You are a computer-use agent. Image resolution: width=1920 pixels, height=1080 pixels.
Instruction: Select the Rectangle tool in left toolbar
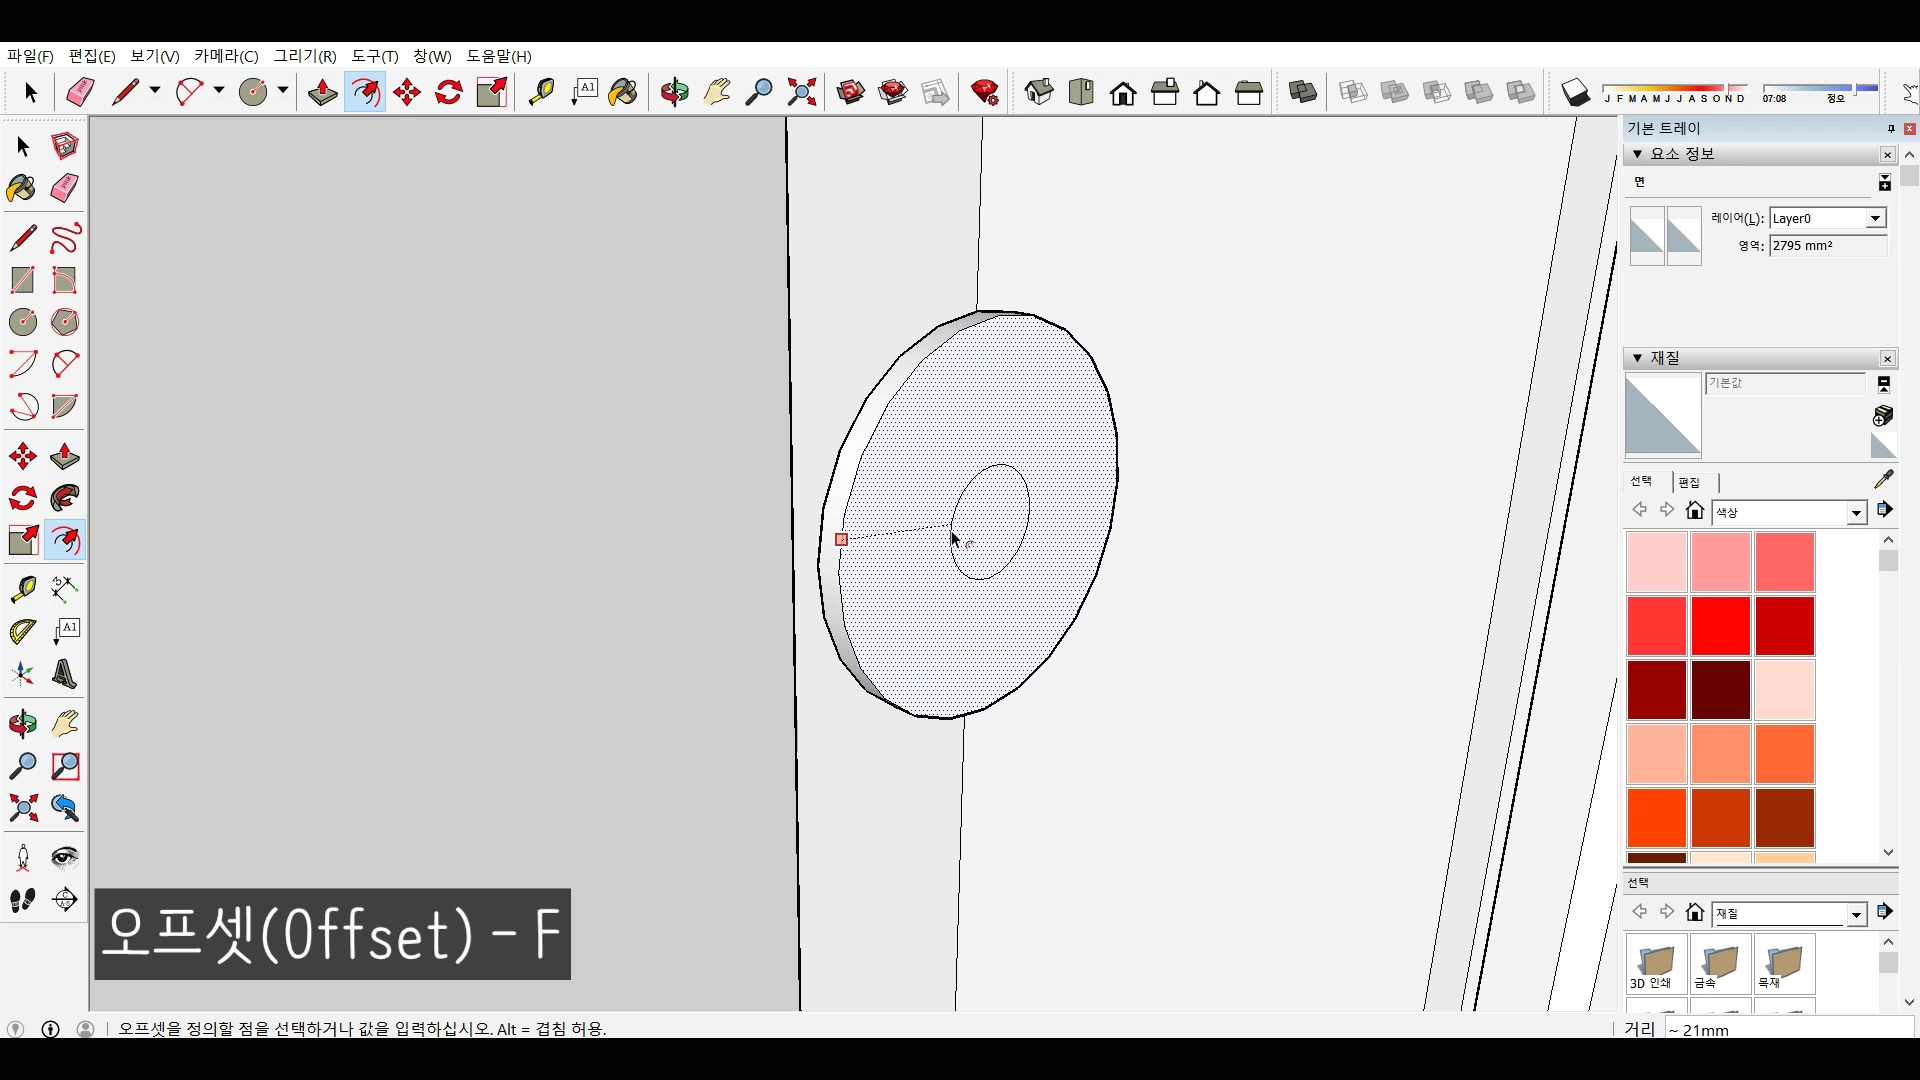click(x=22, y=280)
